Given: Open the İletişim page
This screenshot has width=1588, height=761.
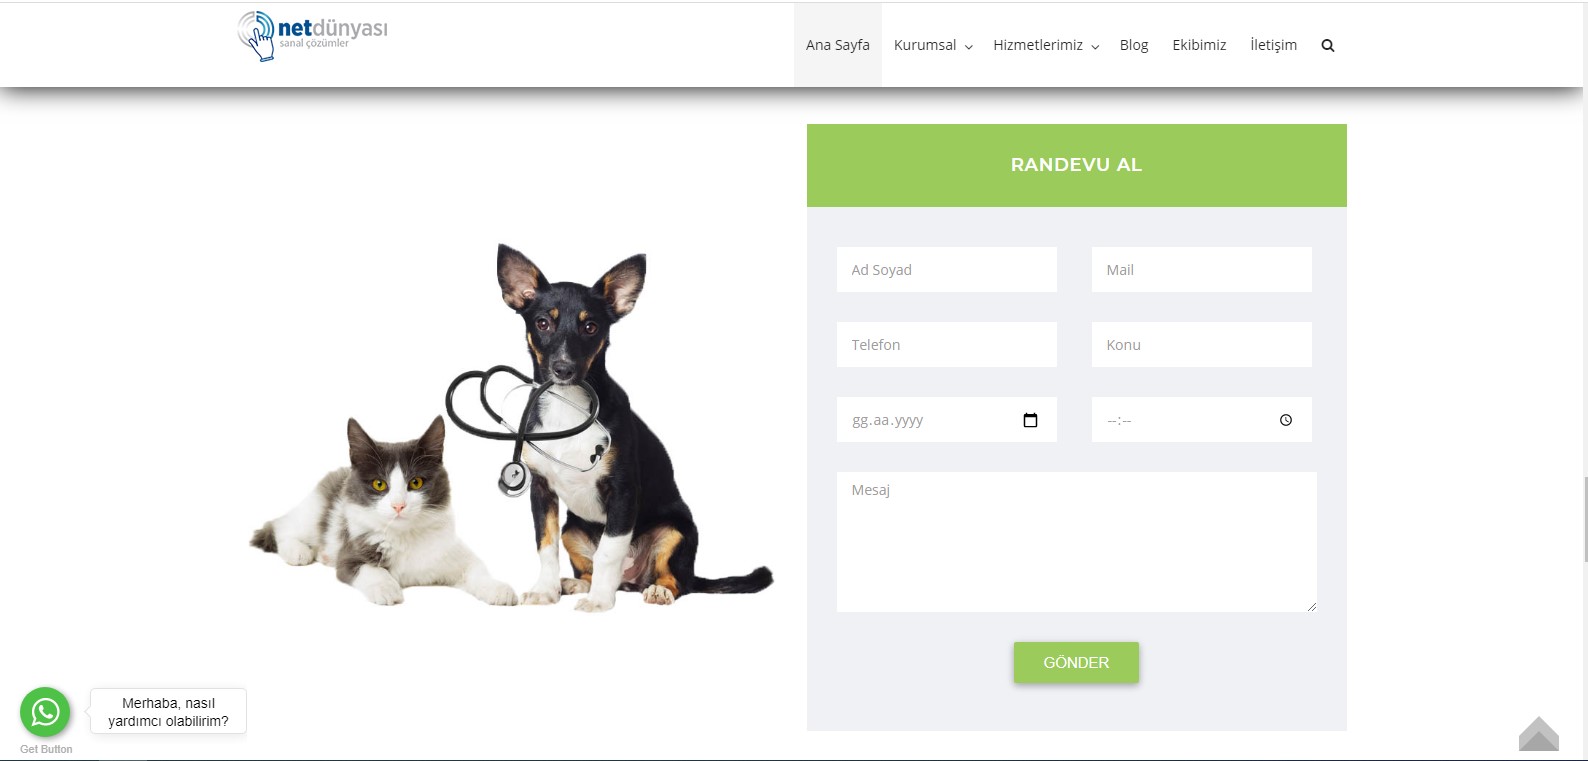Looking at the screenshot, I should tap(1273, 45).
